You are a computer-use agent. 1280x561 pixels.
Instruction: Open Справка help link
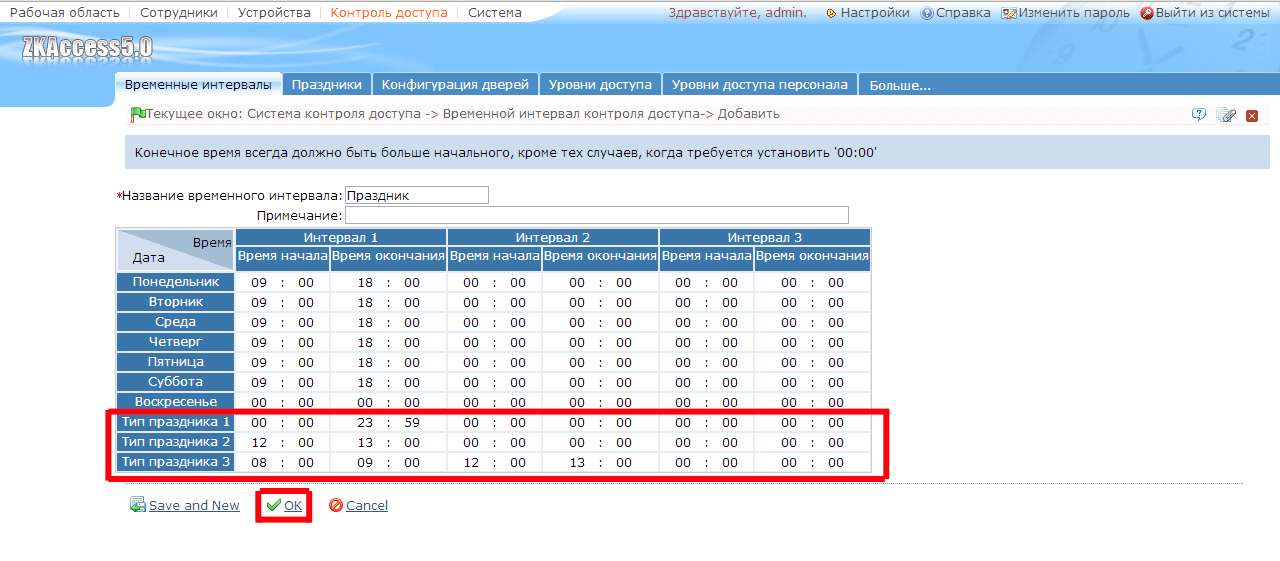[x=956, y=13]
